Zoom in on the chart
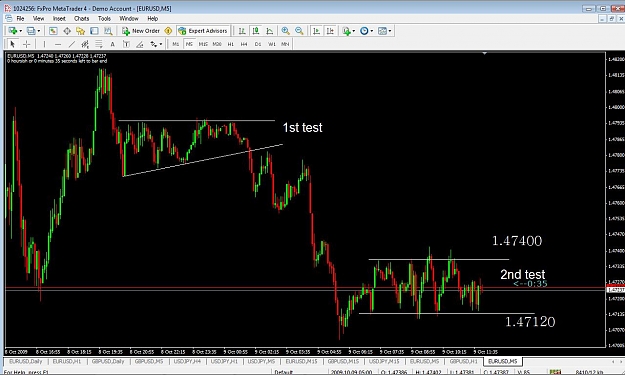 pyautogui.click(x=285, y=31)
